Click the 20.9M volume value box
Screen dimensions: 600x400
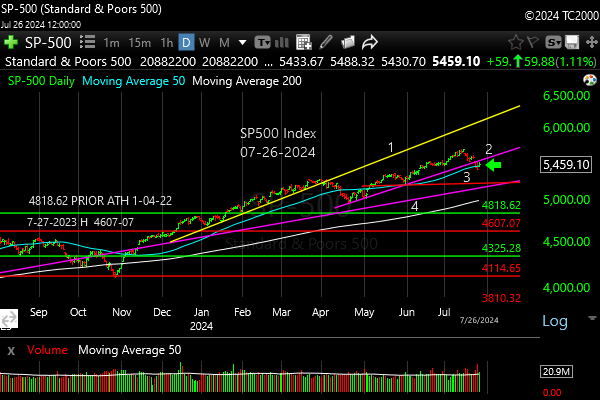tap(556, 371)
